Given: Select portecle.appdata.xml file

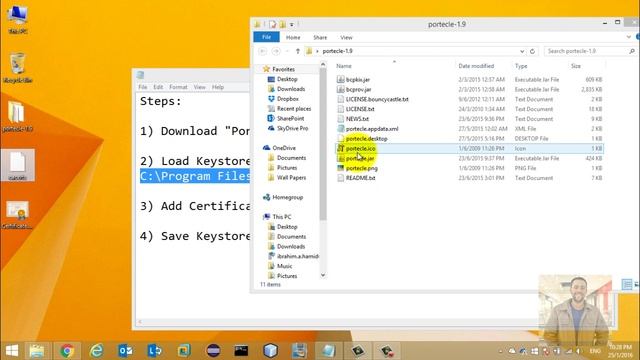Looking at the screenshot, I should [x=372, y=129].
